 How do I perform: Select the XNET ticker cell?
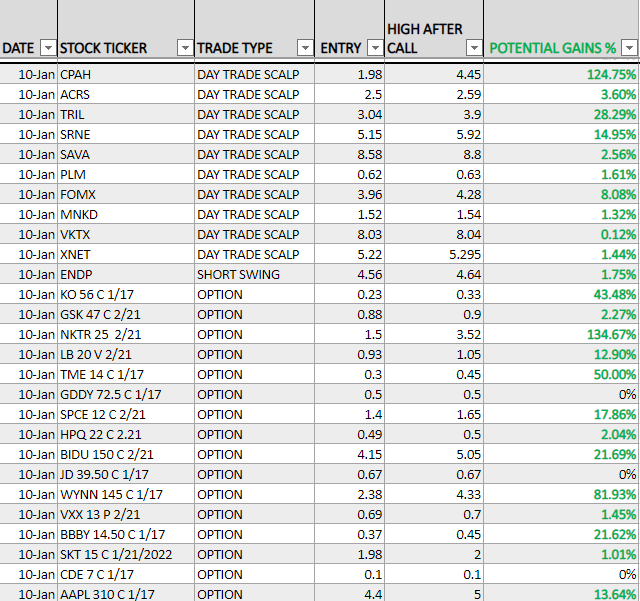(x=126, y=254)
